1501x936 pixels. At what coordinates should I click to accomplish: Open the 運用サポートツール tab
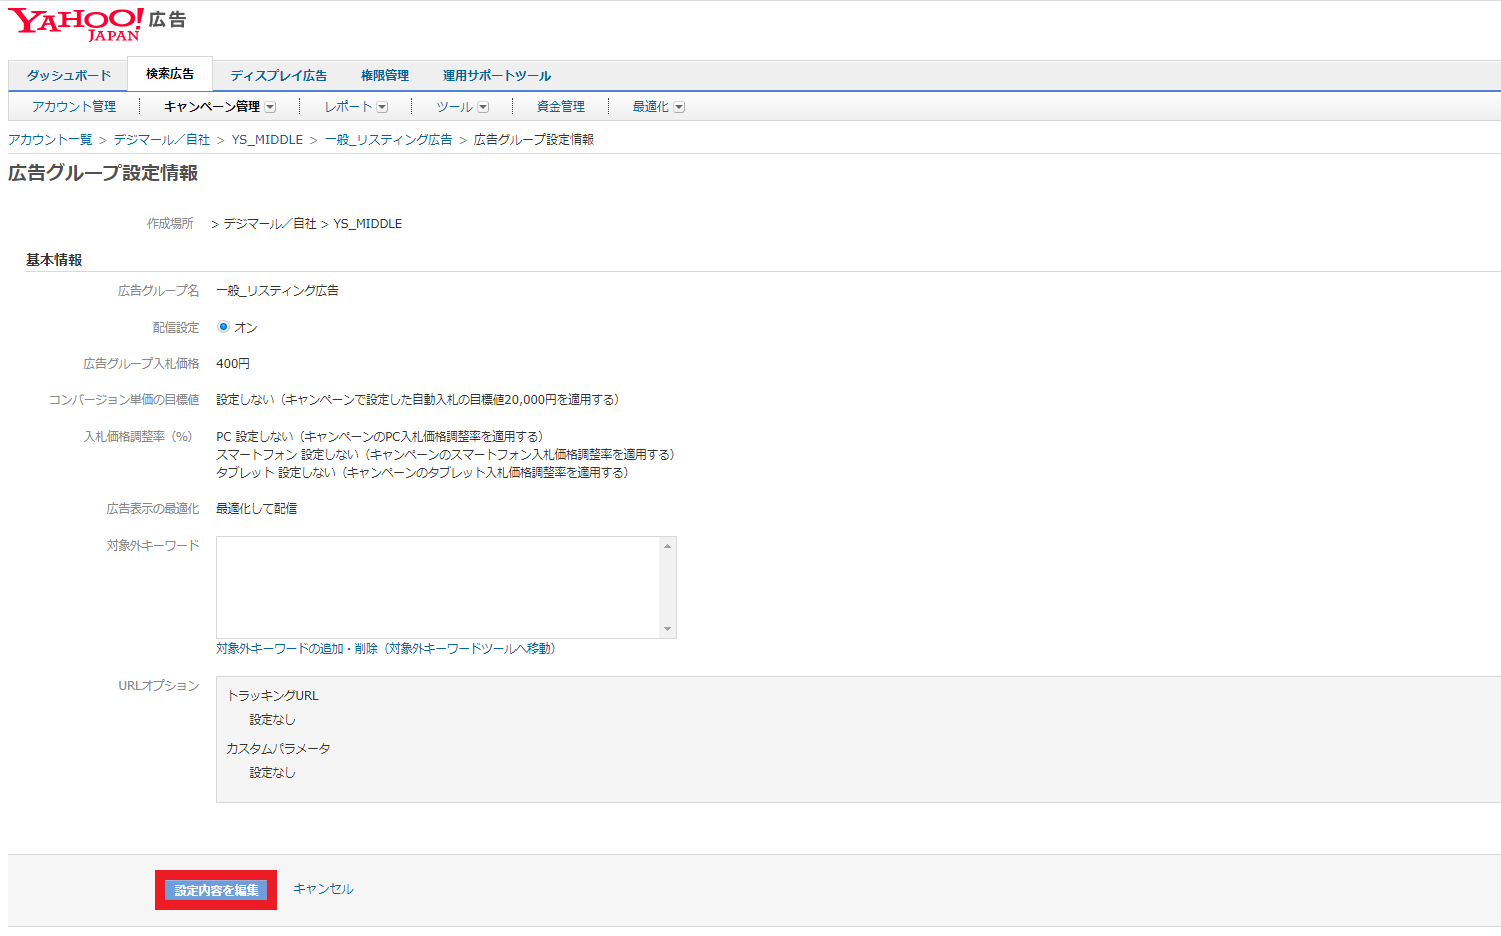coord(497,75)
